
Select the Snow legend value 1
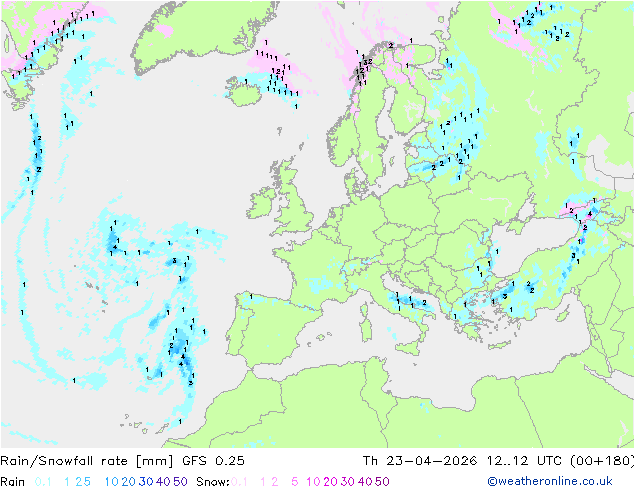(x=264, y=482)
